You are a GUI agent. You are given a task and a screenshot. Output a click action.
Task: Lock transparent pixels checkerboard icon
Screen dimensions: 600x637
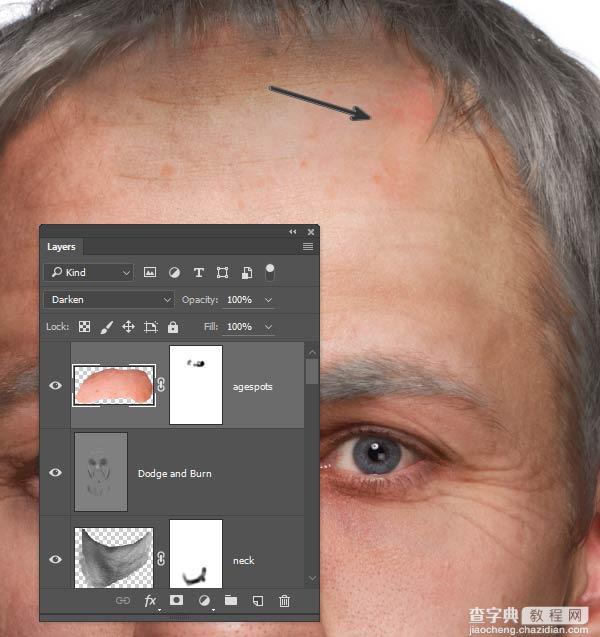84,327
